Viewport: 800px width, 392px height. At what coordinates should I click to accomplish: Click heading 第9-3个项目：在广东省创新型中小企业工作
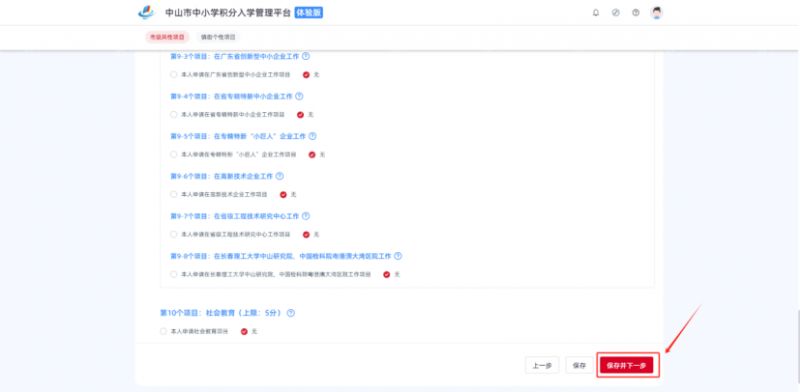tap(235, 56)
